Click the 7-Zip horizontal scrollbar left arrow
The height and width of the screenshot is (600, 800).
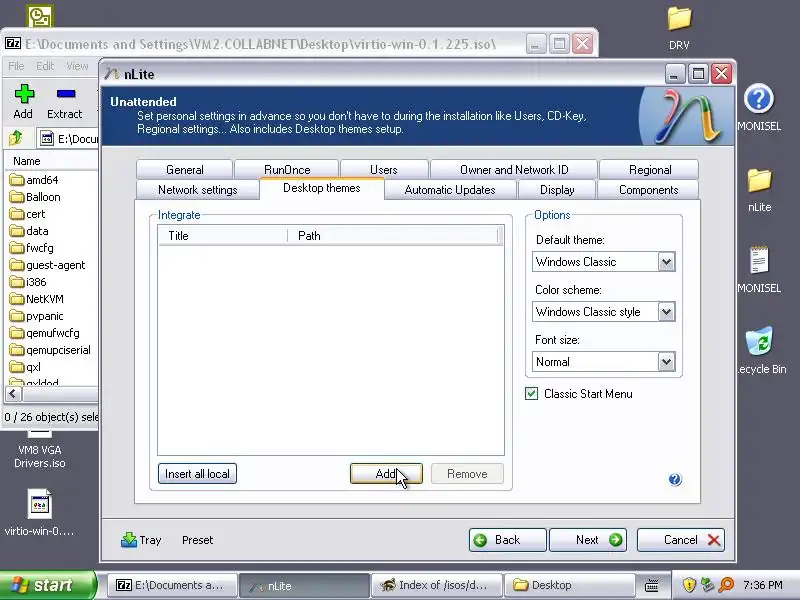[x=13, y=393]
